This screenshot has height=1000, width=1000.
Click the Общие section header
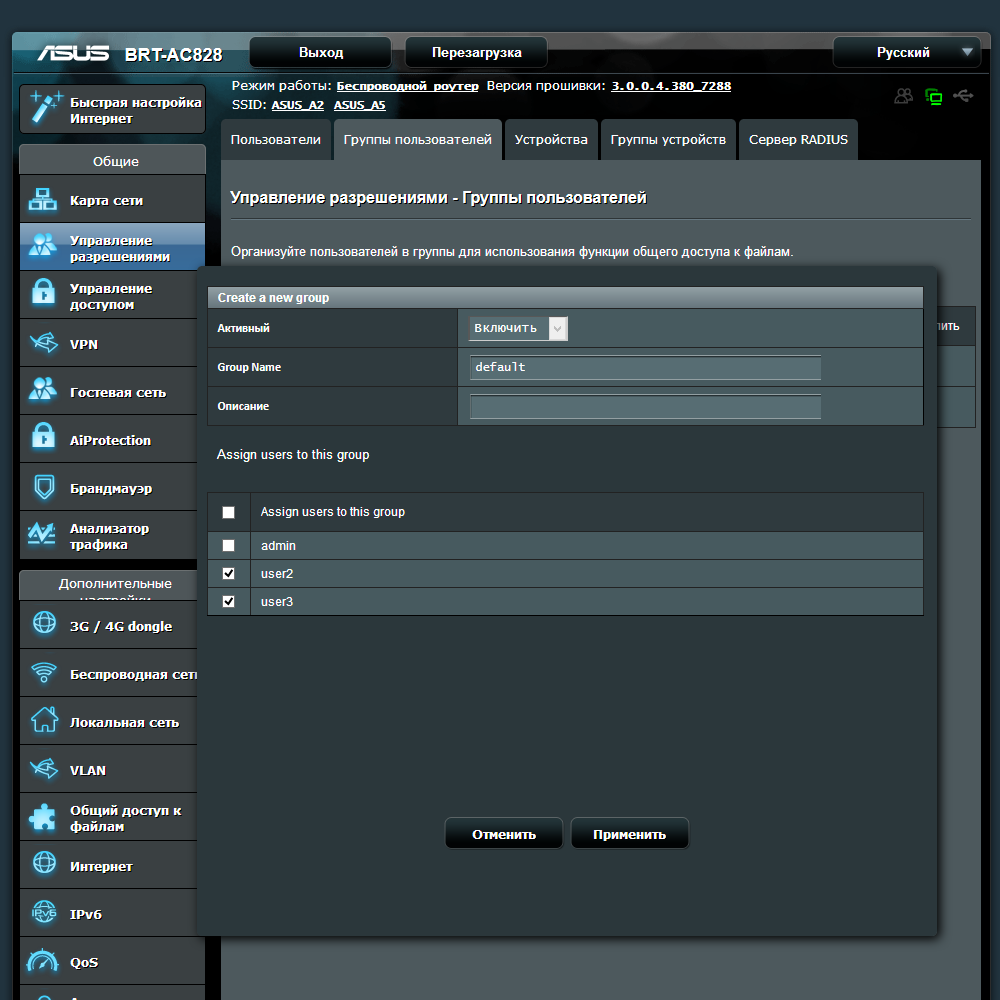click(x=113, y=161)
